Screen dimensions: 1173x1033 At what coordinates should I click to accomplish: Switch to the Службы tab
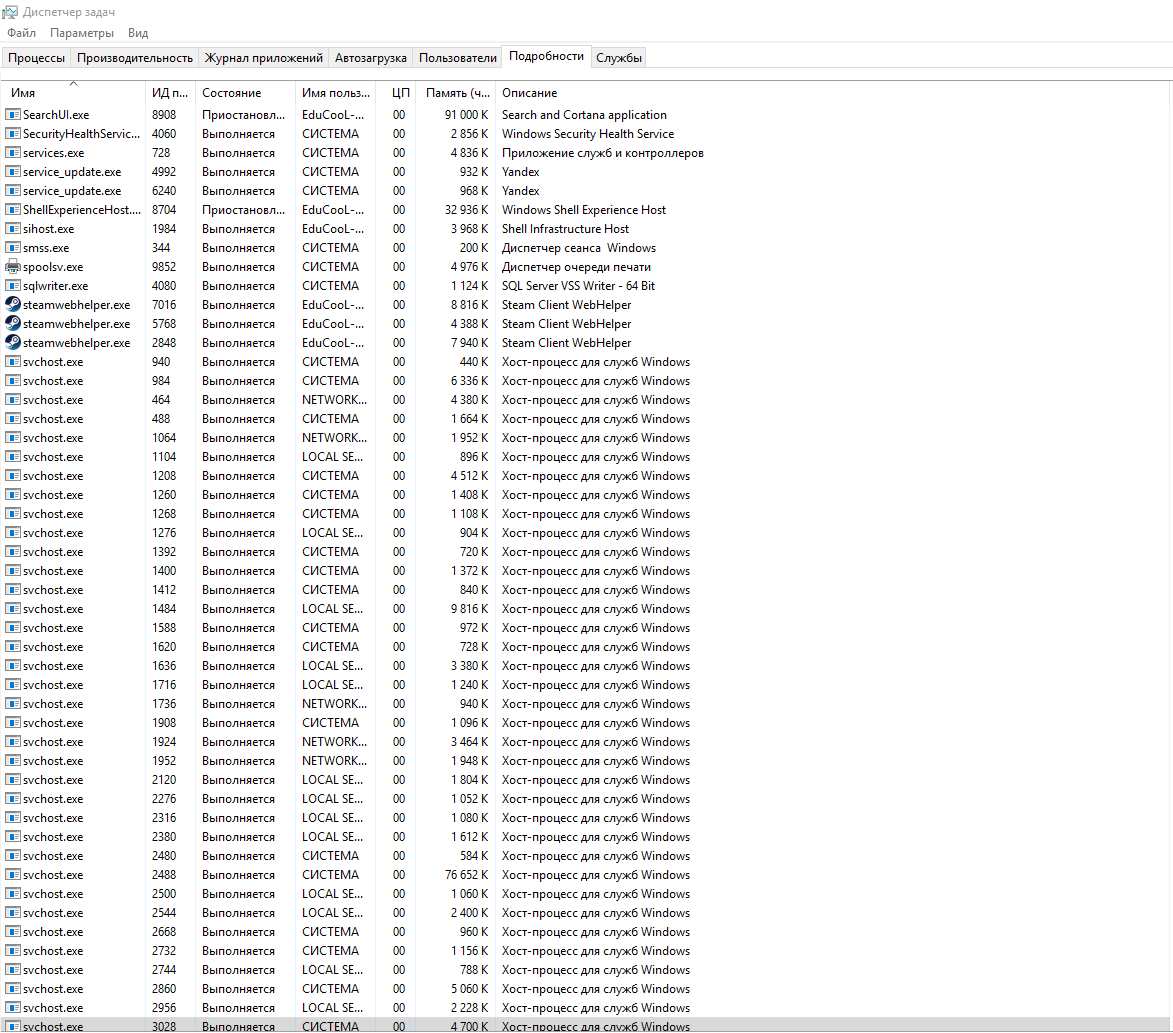click(619, 58)
